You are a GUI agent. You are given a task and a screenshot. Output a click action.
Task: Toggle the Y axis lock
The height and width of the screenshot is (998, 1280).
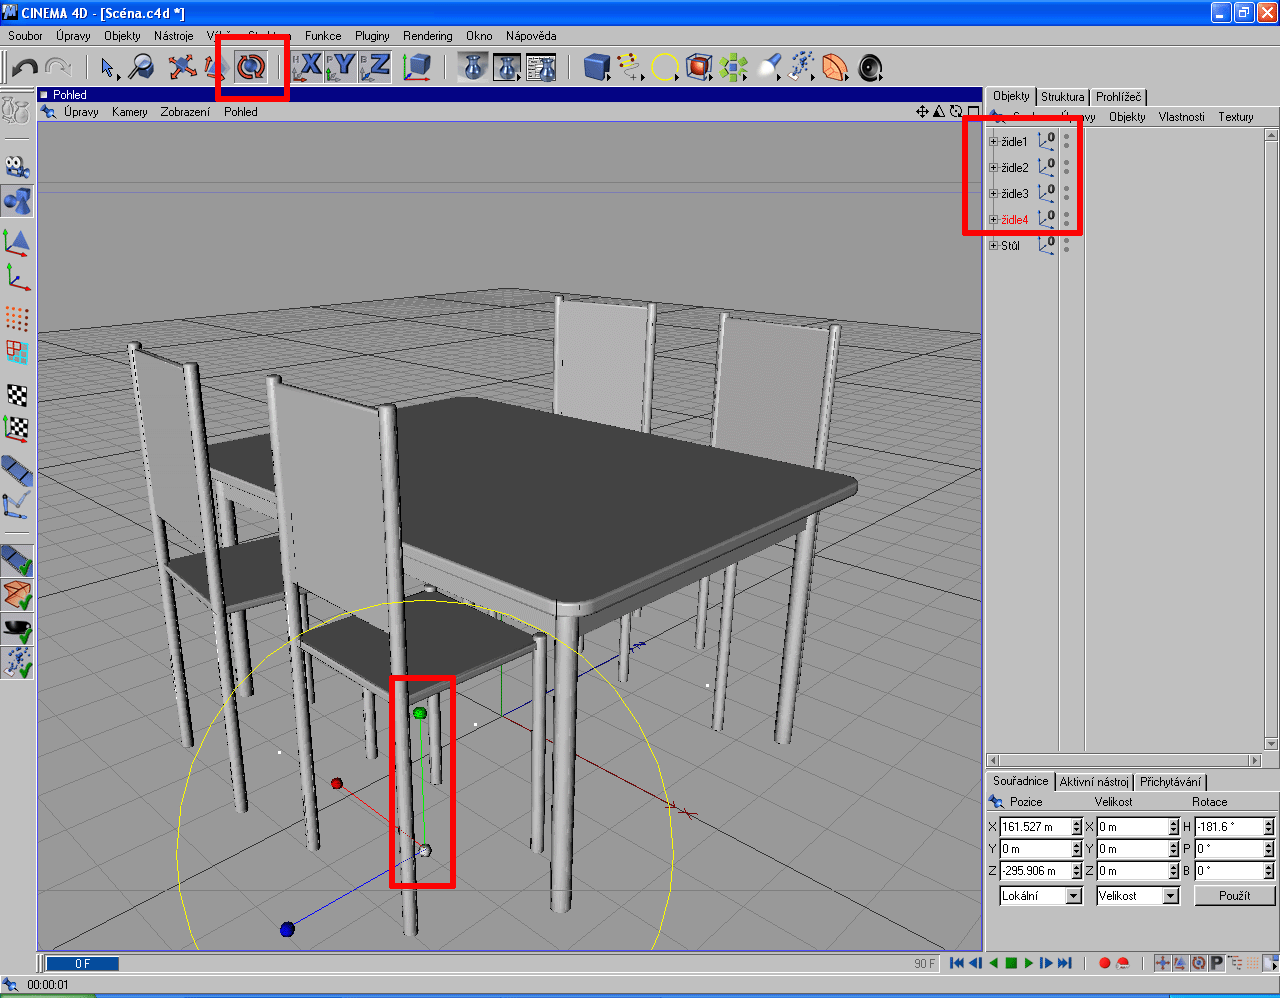[342, 67]
